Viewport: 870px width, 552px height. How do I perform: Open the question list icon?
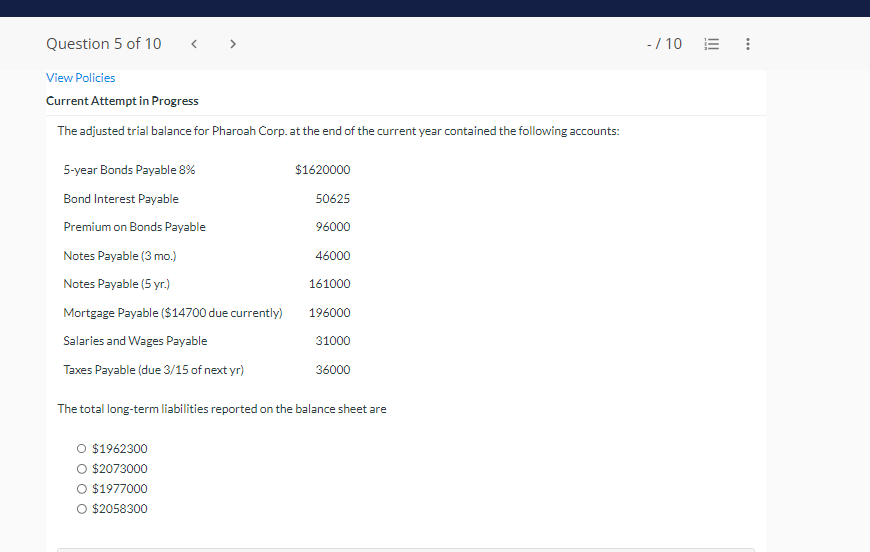(x=711, y=44)
